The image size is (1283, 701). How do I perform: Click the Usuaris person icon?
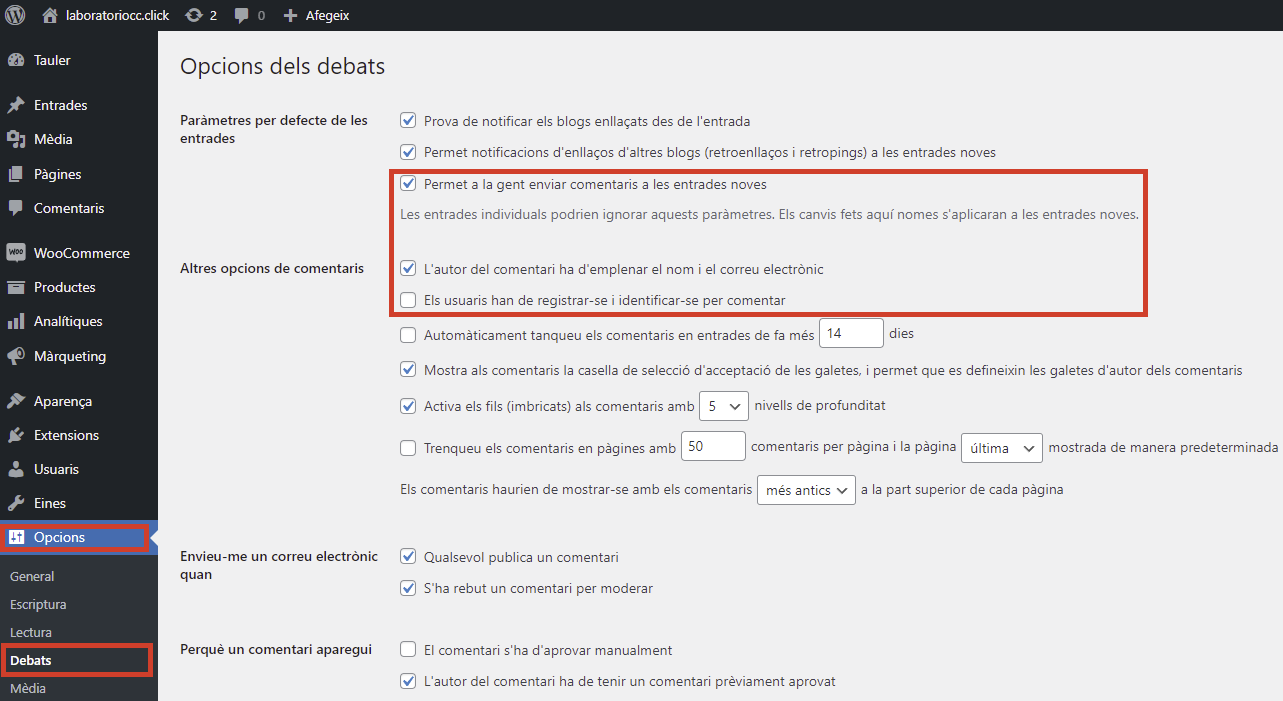tap(15, 469)
